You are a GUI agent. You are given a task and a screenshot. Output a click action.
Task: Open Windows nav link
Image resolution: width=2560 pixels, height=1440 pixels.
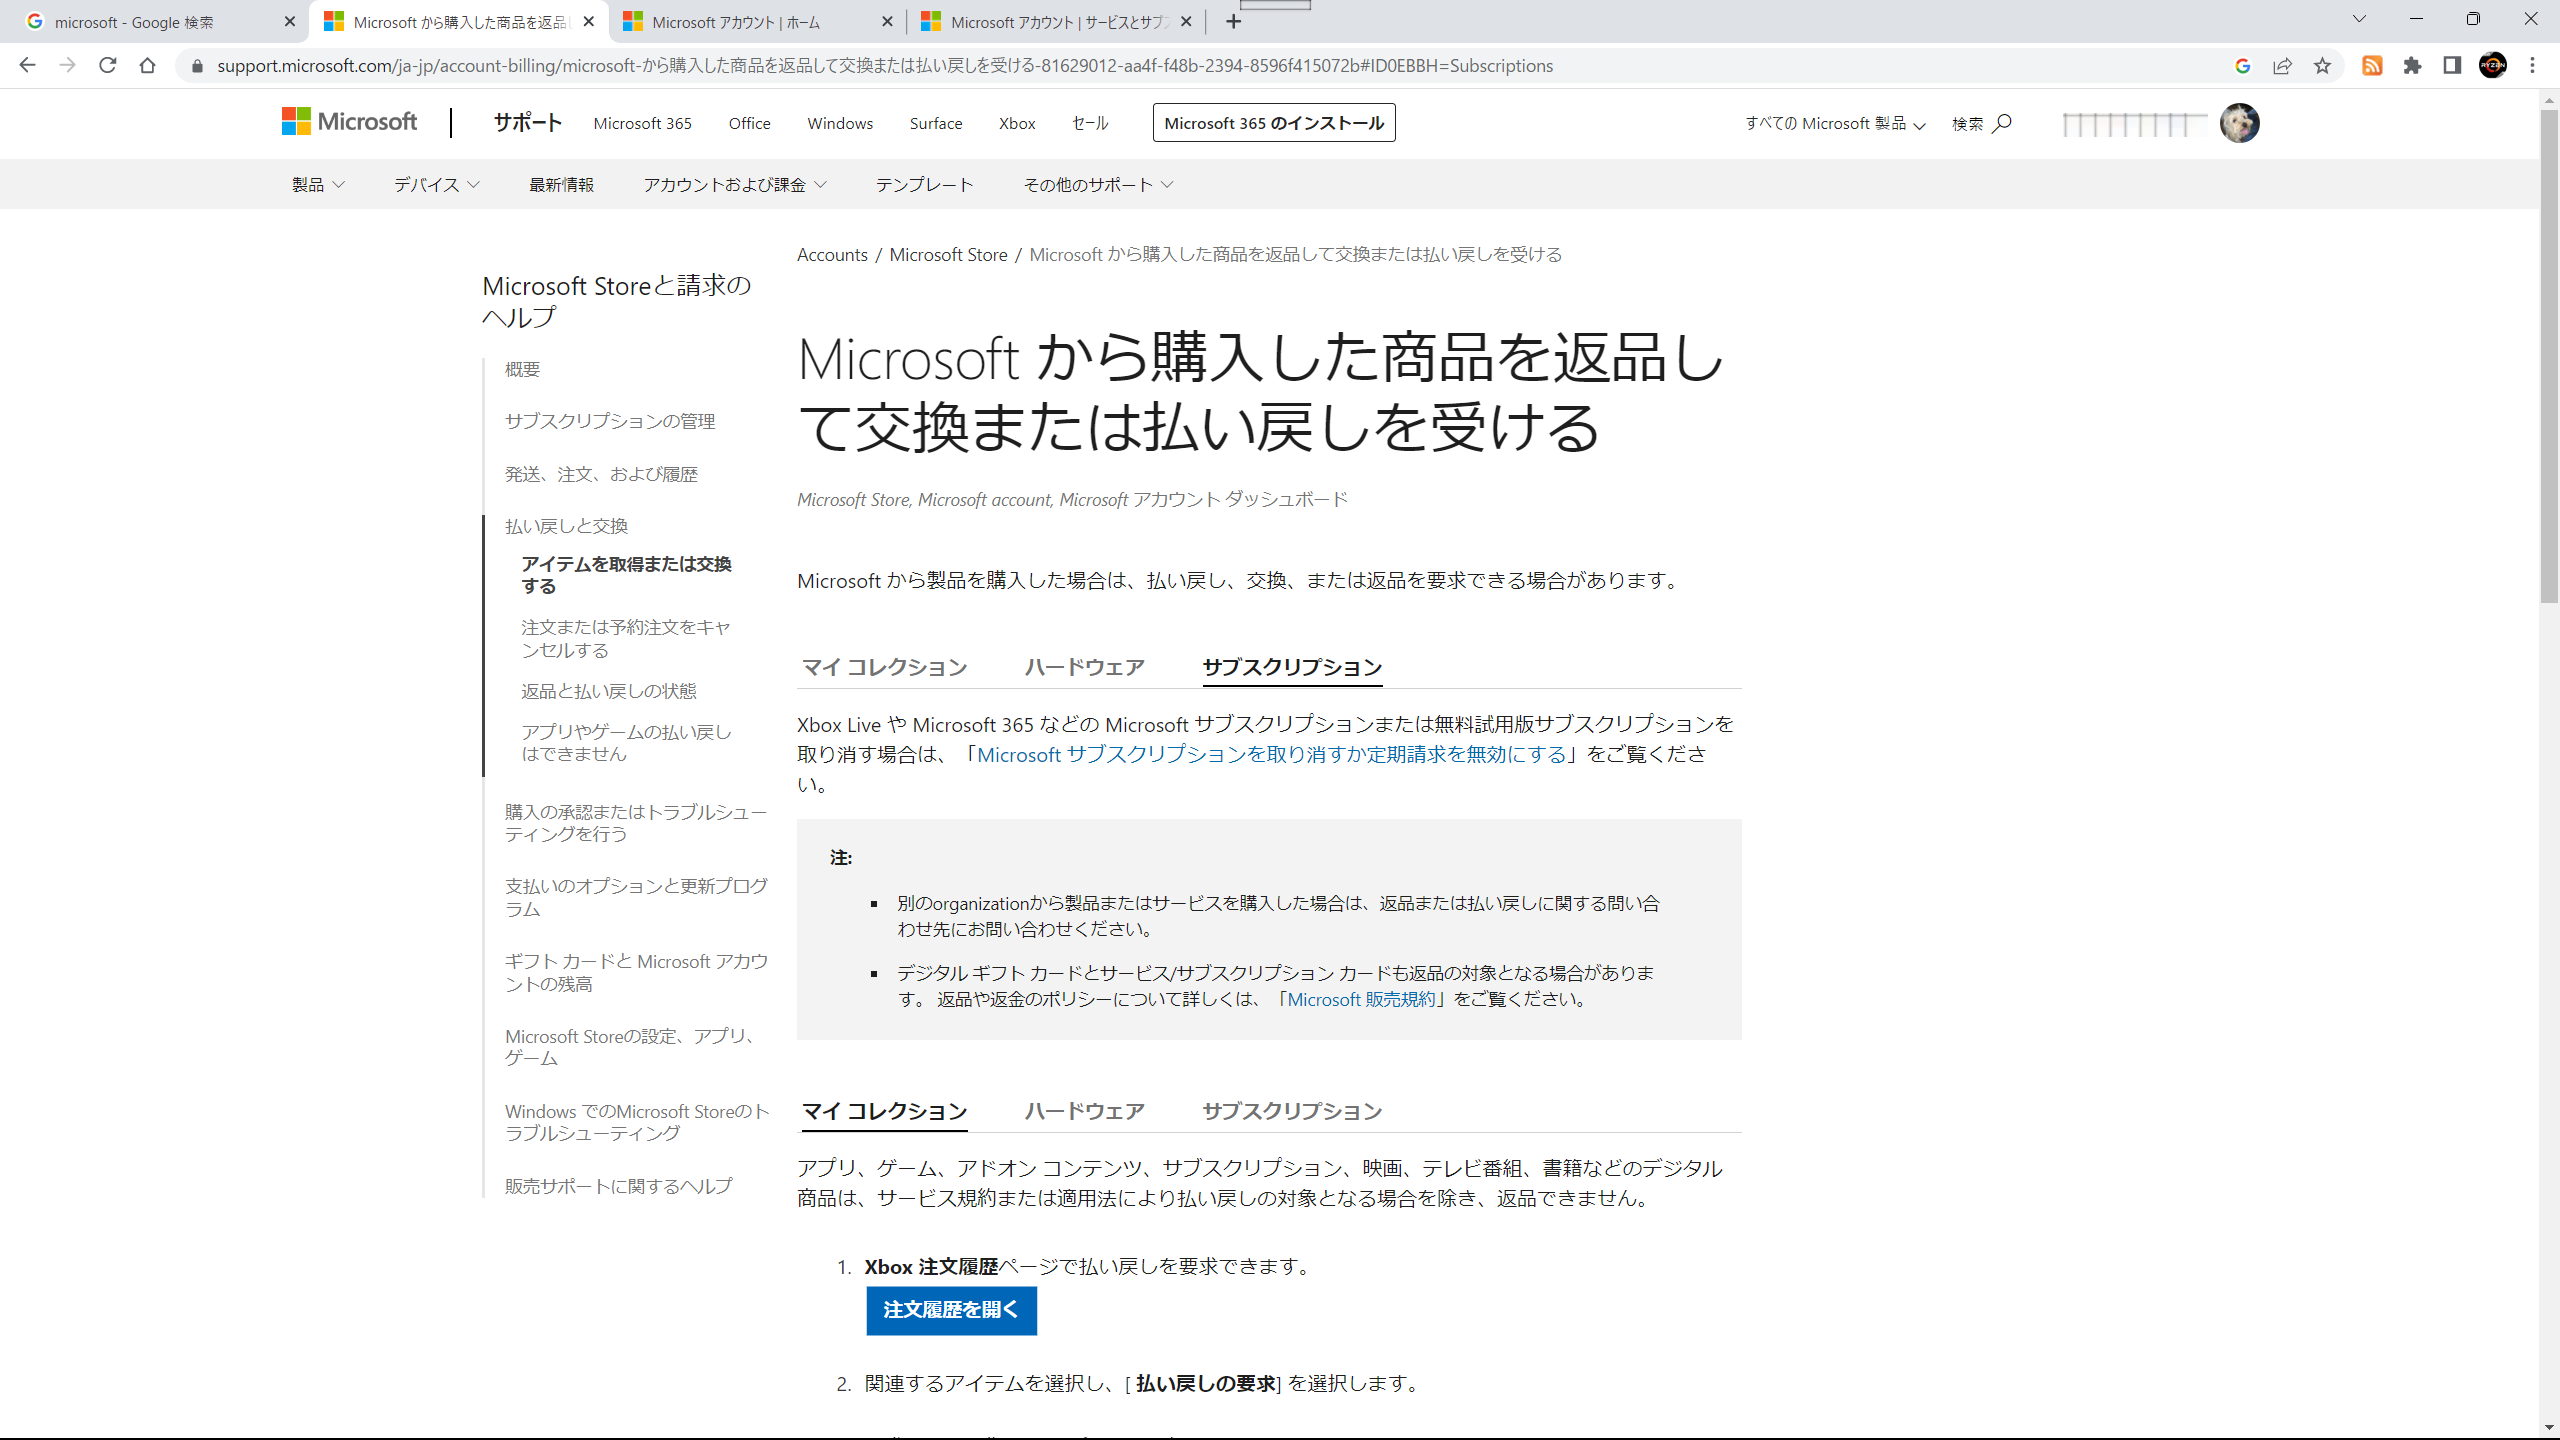coord(840,124)
